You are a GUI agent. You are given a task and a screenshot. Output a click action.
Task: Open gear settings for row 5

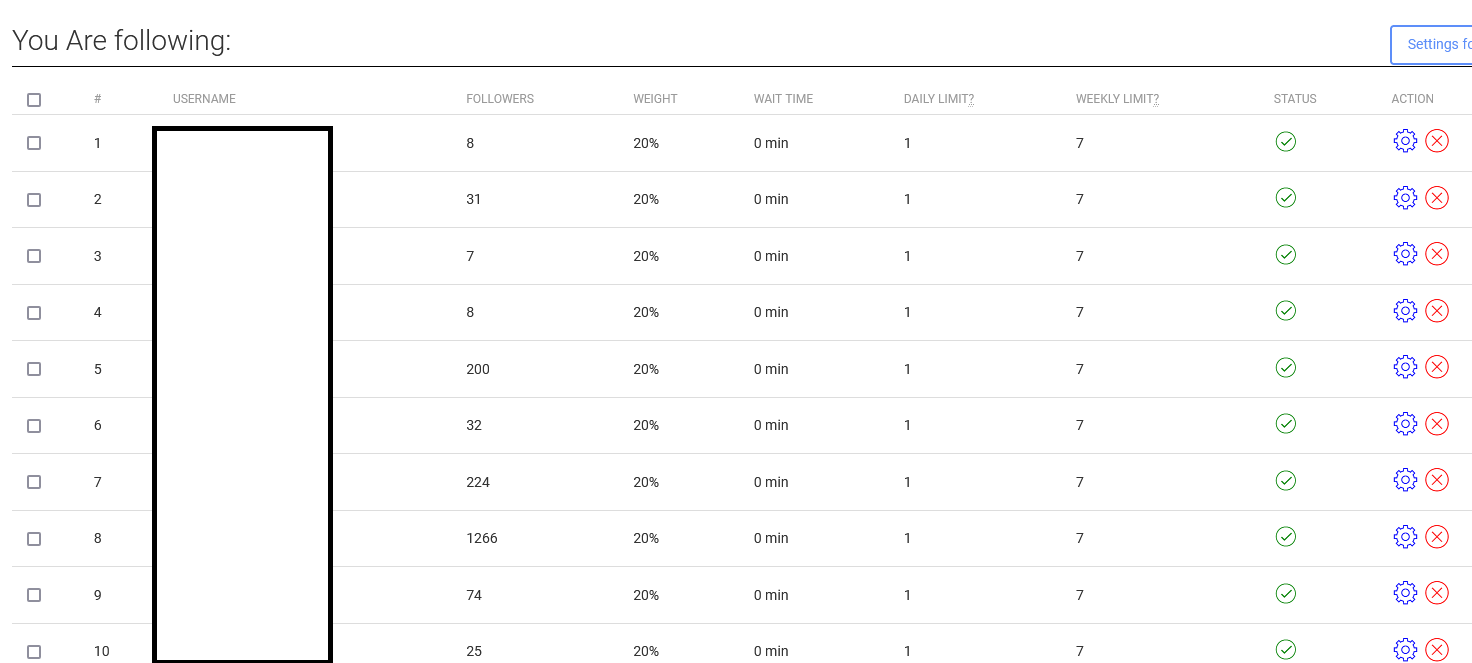pyautogui.click(x=1405, y=367)
